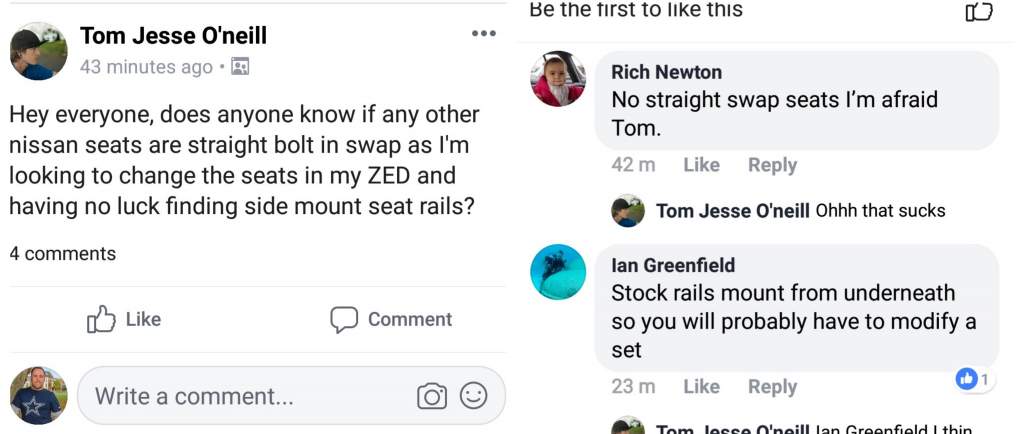This screenshot has width=1024, height=434.
Task: Like Ian Greenfield's comment
Action: [701, 386]
